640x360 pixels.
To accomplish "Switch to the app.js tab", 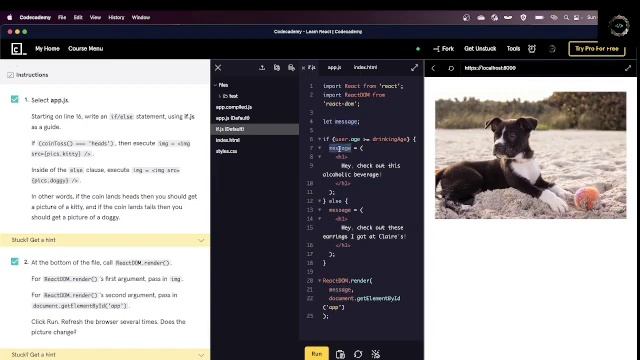I will point(334,68).
